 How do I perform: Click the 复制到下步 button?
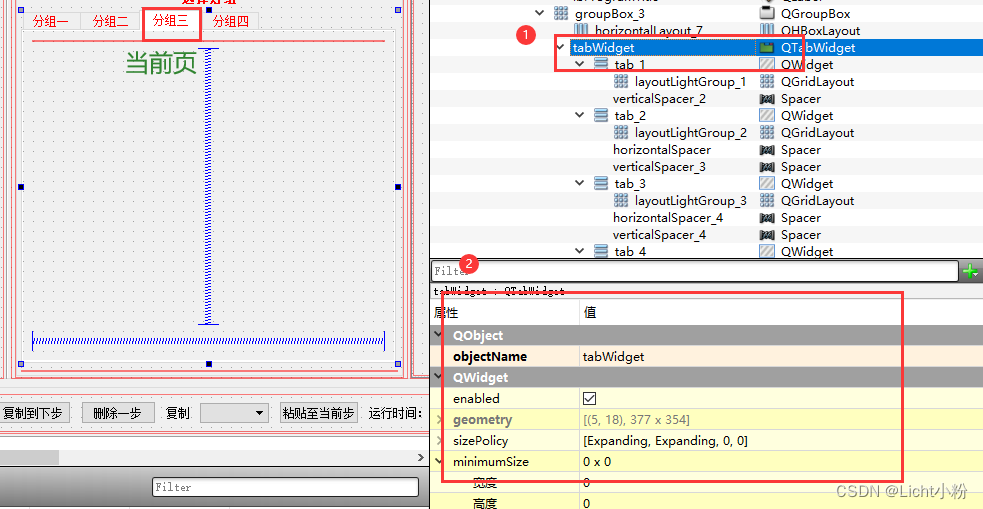[x=33, y=413]
